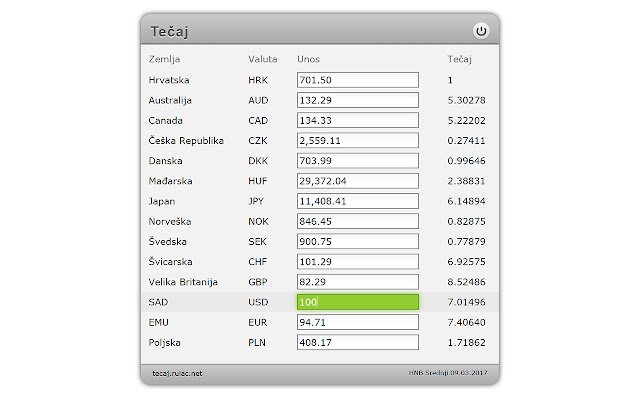Screen dimensions: 640x400
Task: Click the Valuta column header
Action: 262,59
